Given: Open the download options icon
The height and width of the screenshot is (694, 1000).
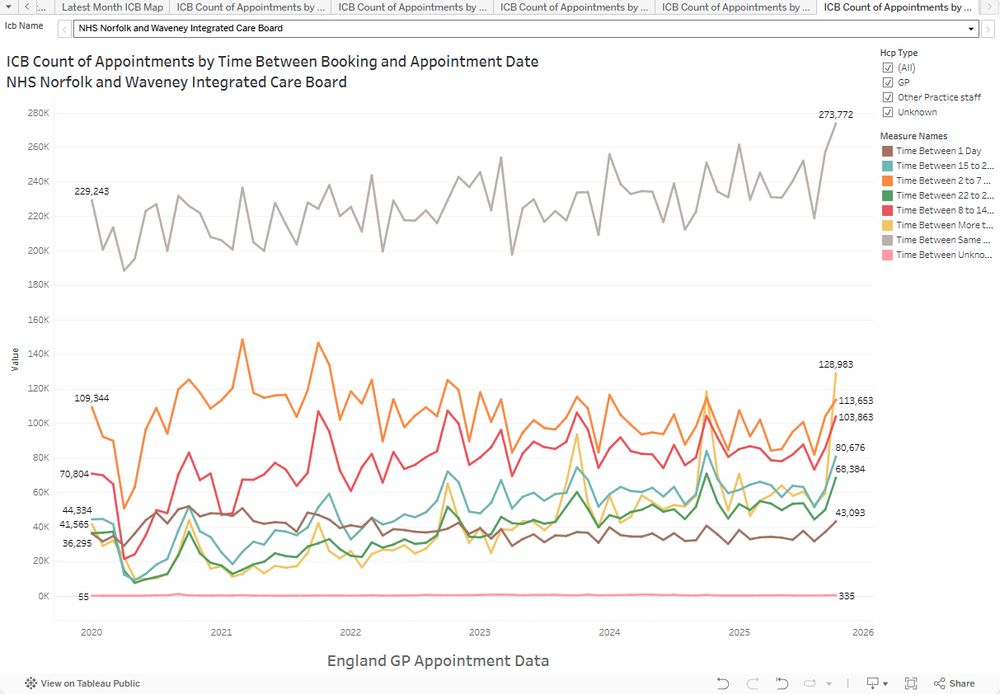Looking at the screenshot, I should 872,683.
